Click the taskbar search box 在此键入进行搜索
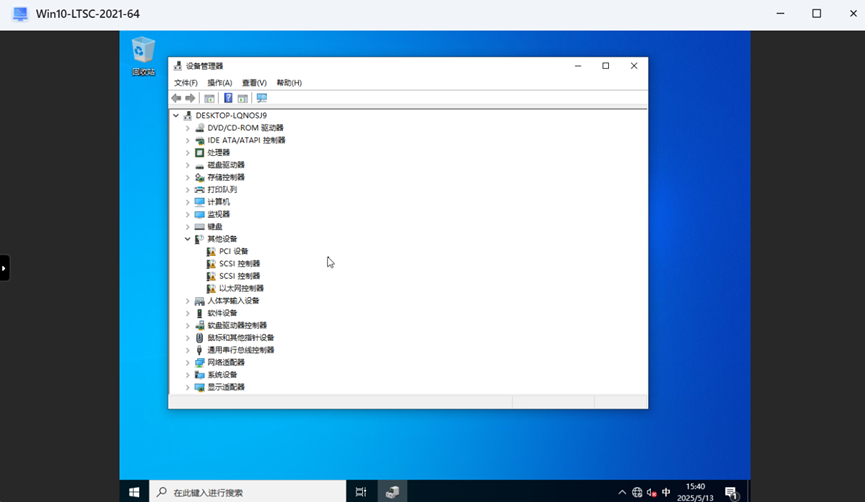Image resolution: width=865 pixels, height=502 pixels. click(248, 492)
